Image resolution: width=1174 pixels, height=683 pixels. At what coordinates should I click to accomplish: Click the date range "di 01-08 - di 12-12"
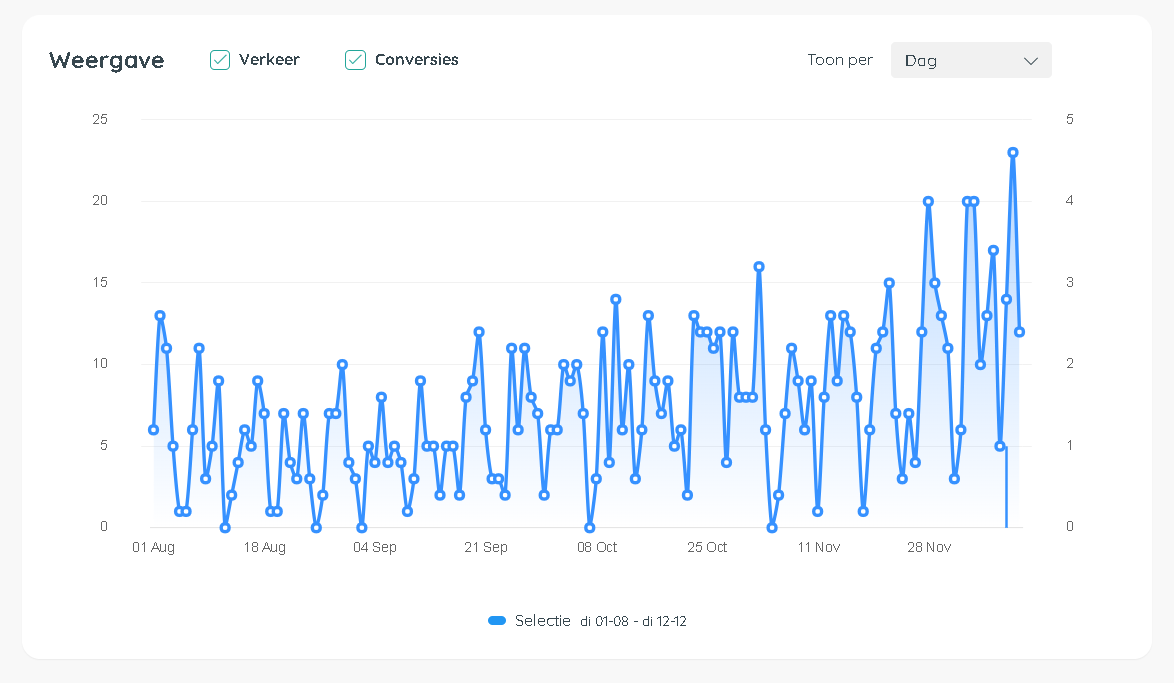(633, 622)
